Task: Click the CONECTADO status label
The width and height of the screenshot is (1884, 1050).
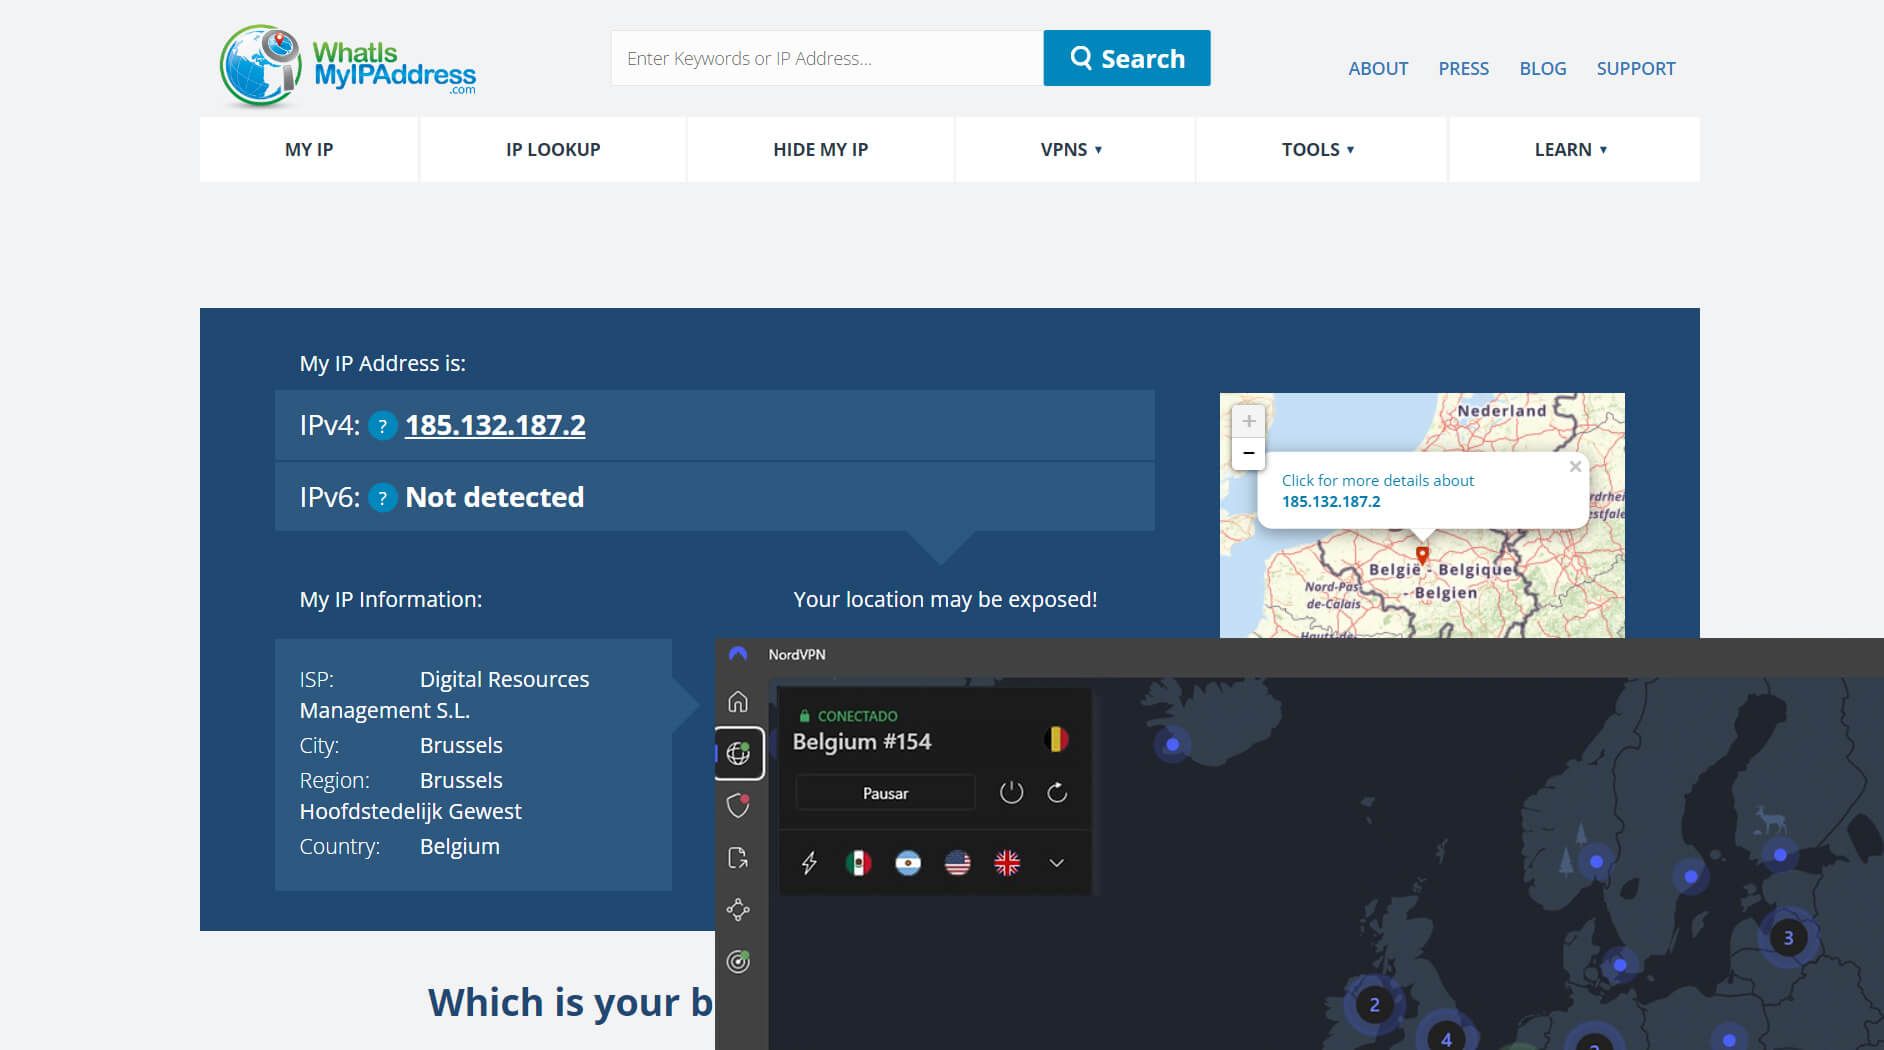Action: (857, 716)
